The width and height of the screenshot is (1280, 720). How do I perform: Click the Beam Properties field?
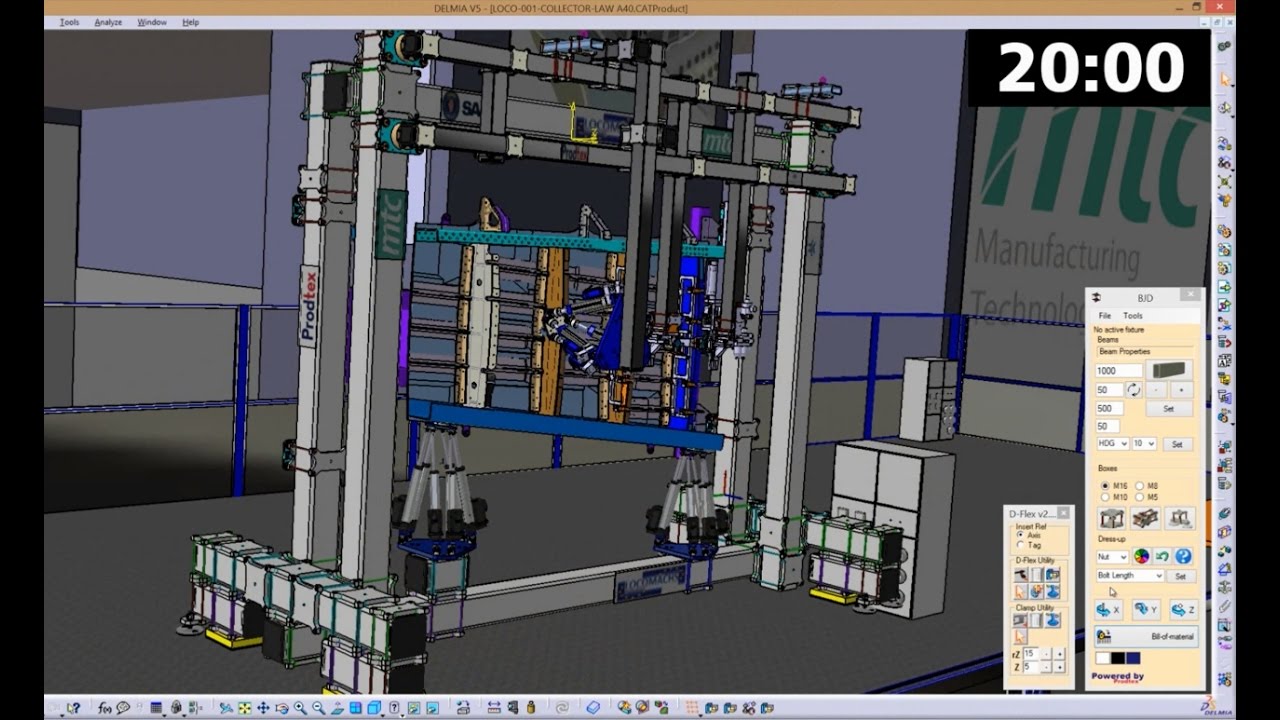coord(1145,352)
